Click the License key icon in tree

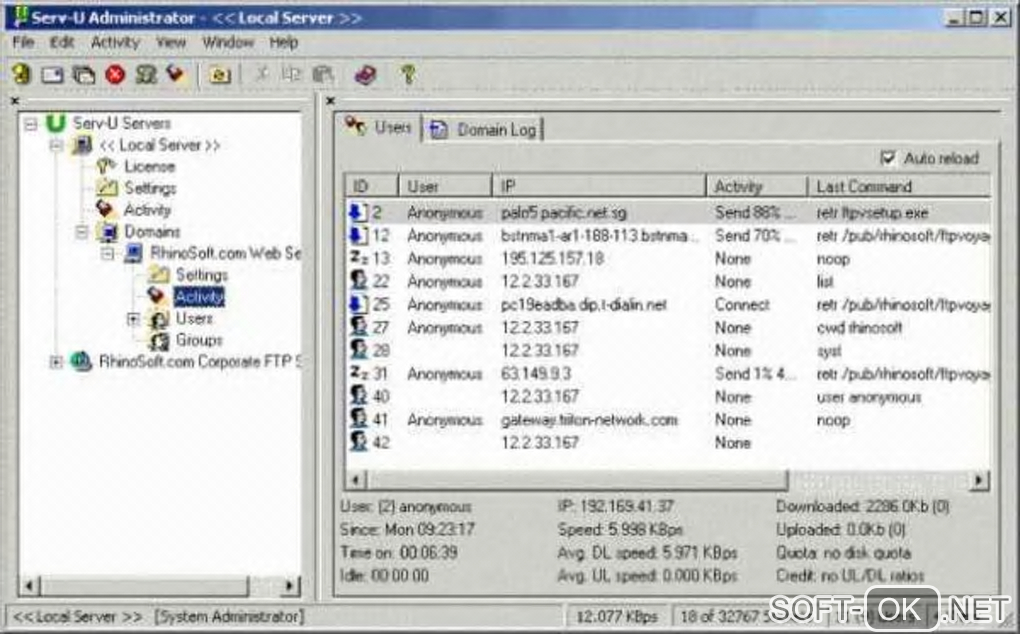pyautogui.click(x=105, y=166)
